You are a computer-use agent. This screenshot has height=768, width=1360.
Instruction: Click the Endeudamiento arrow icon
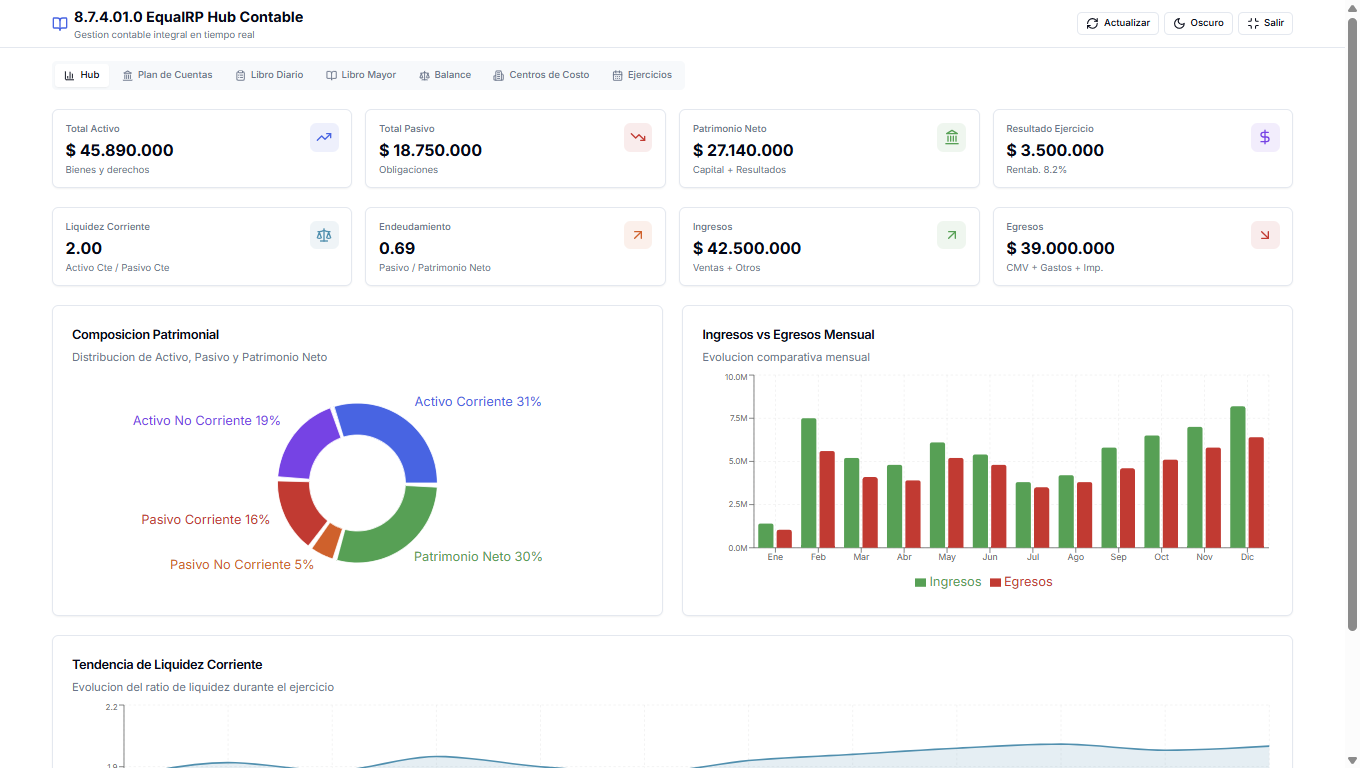638,235
